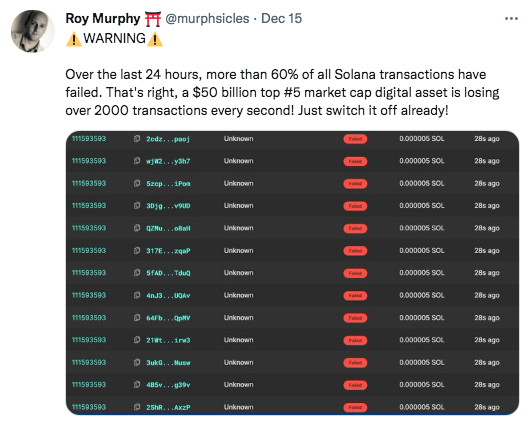Select the Failed badge on 4B5v...g39v row
Screen dimensions: 532x424
tap(355, 385)
